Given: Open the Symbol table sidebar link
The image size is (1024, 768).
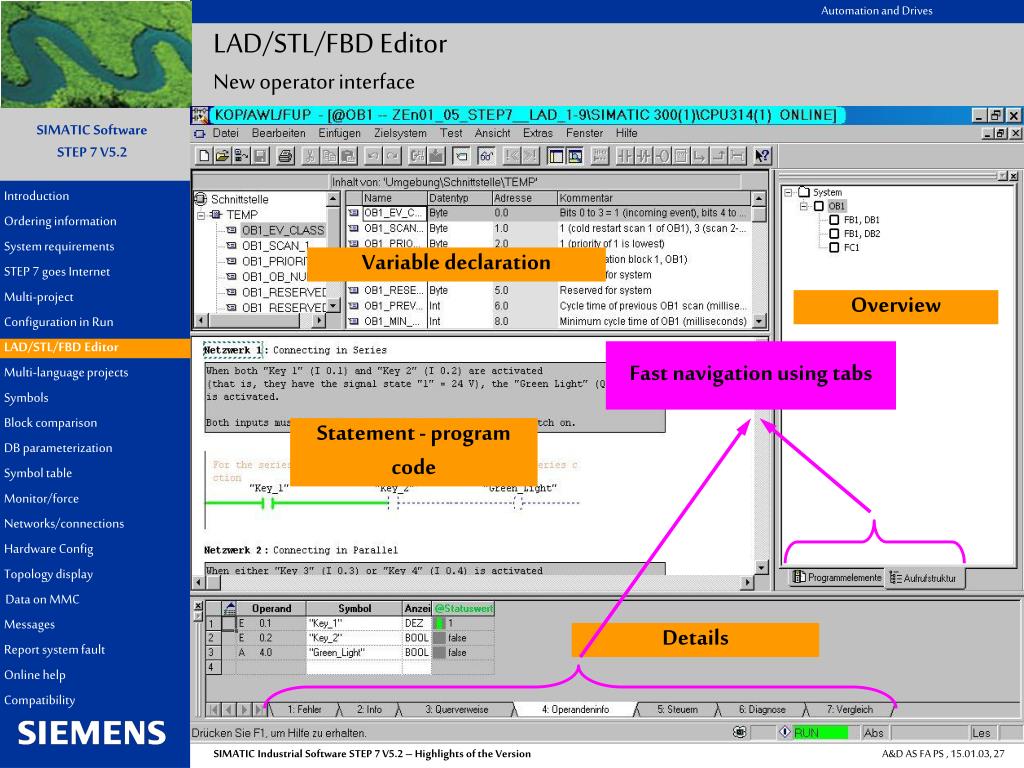Looking at the screenshot, I should pyautogui.click(x=38, y=473).
